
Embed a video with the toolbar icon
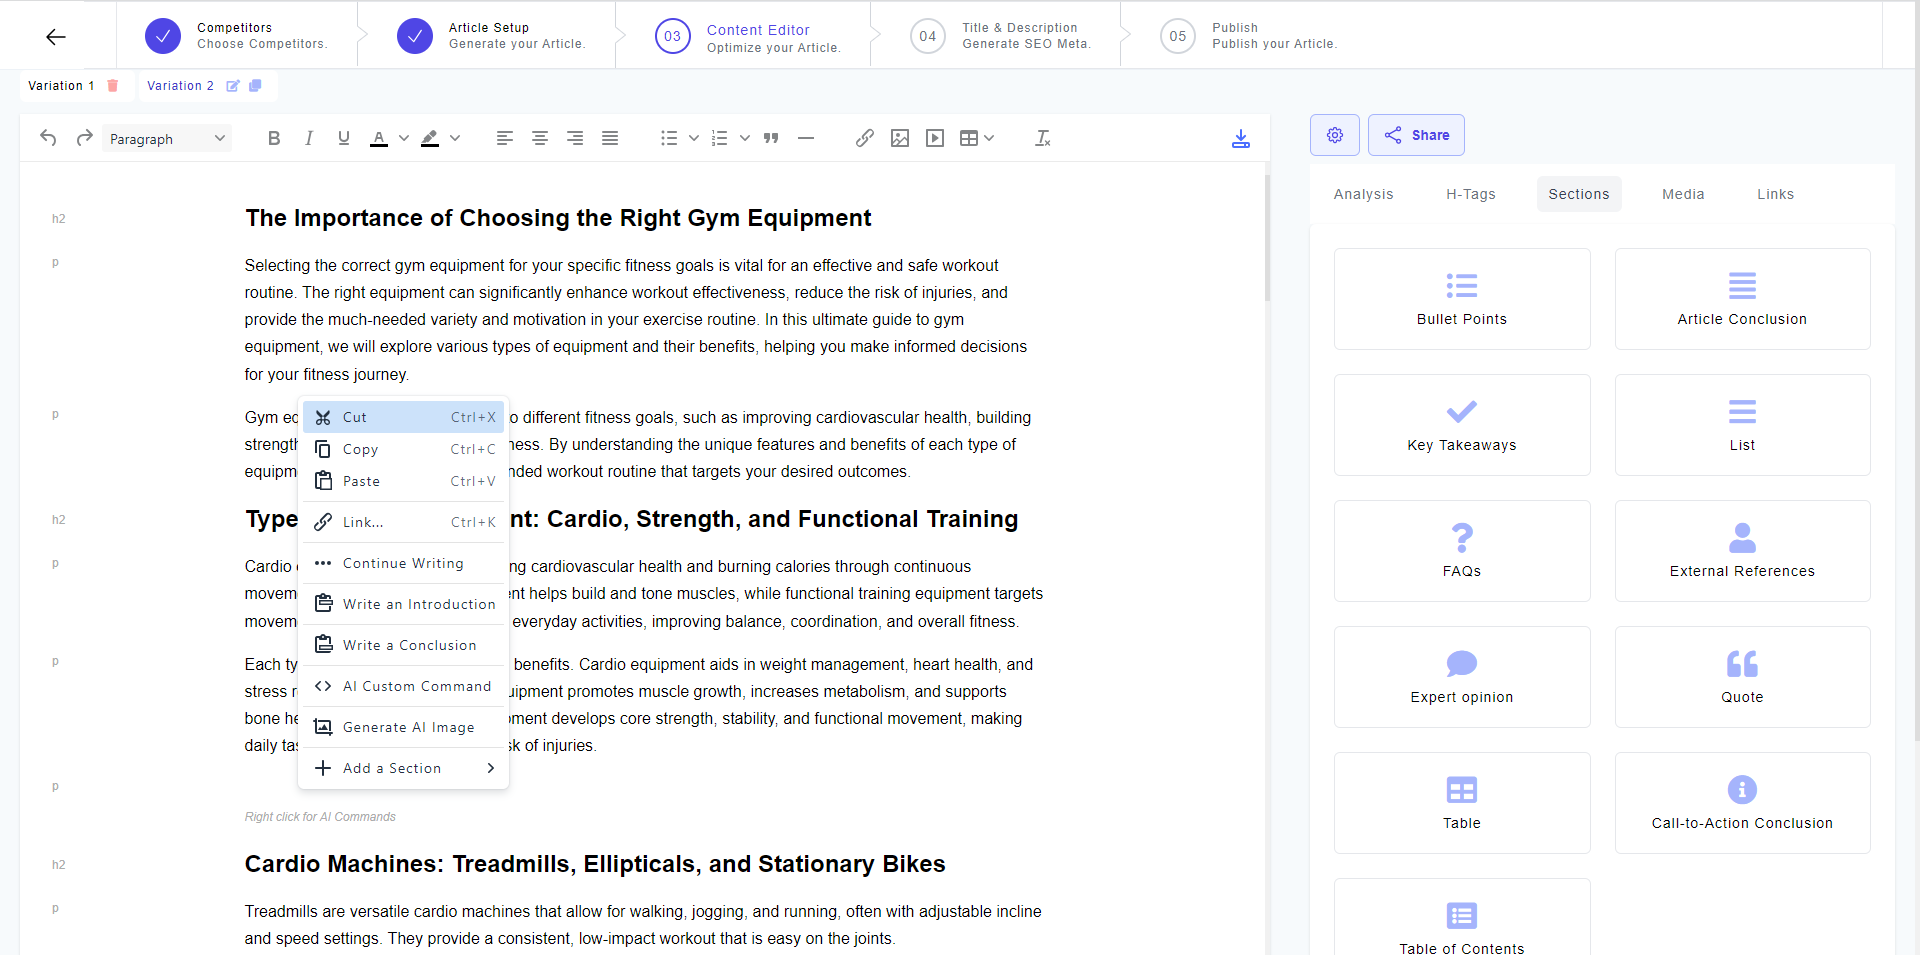(x=935, y=138)
